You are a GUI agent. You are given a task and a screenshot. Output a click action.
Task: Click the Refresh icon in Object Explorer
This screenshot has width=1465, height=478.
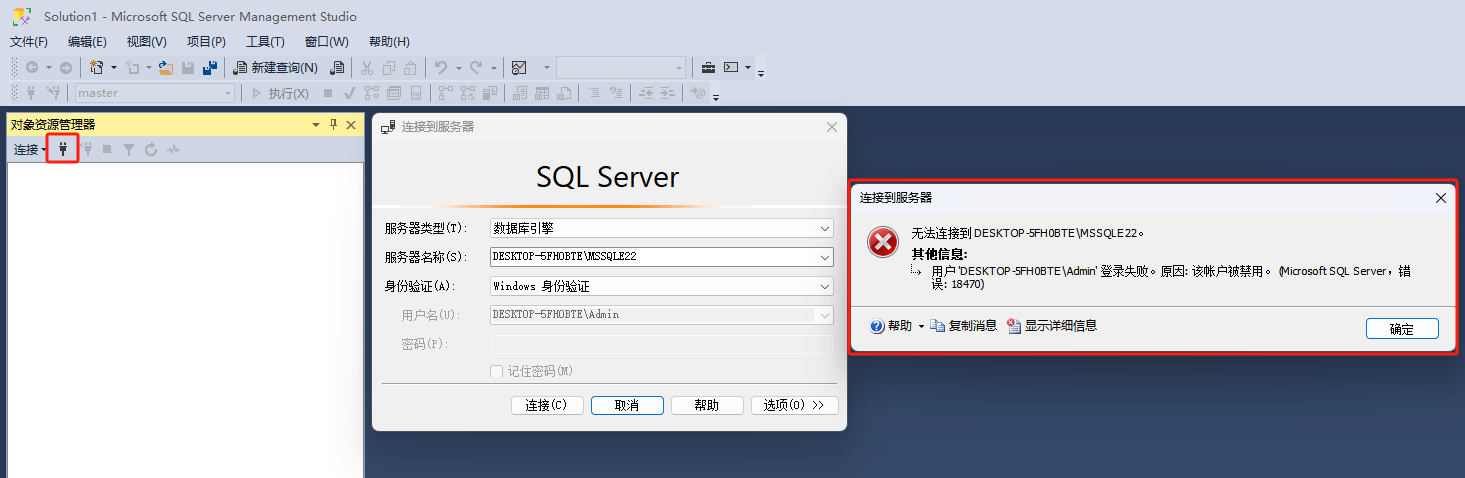151,149
